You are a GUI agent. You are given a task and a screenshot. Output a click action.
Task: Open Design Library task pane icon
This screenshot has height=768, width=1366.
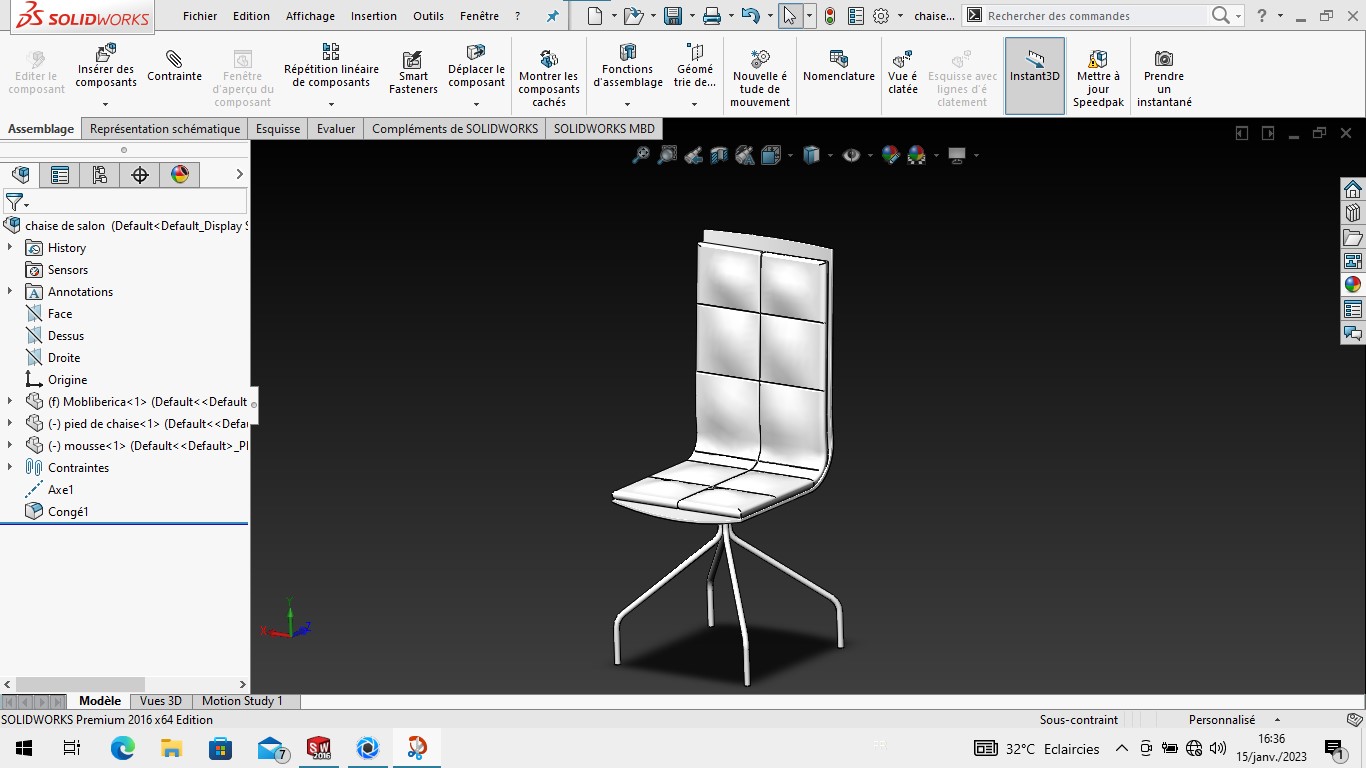pos(1353,213)
